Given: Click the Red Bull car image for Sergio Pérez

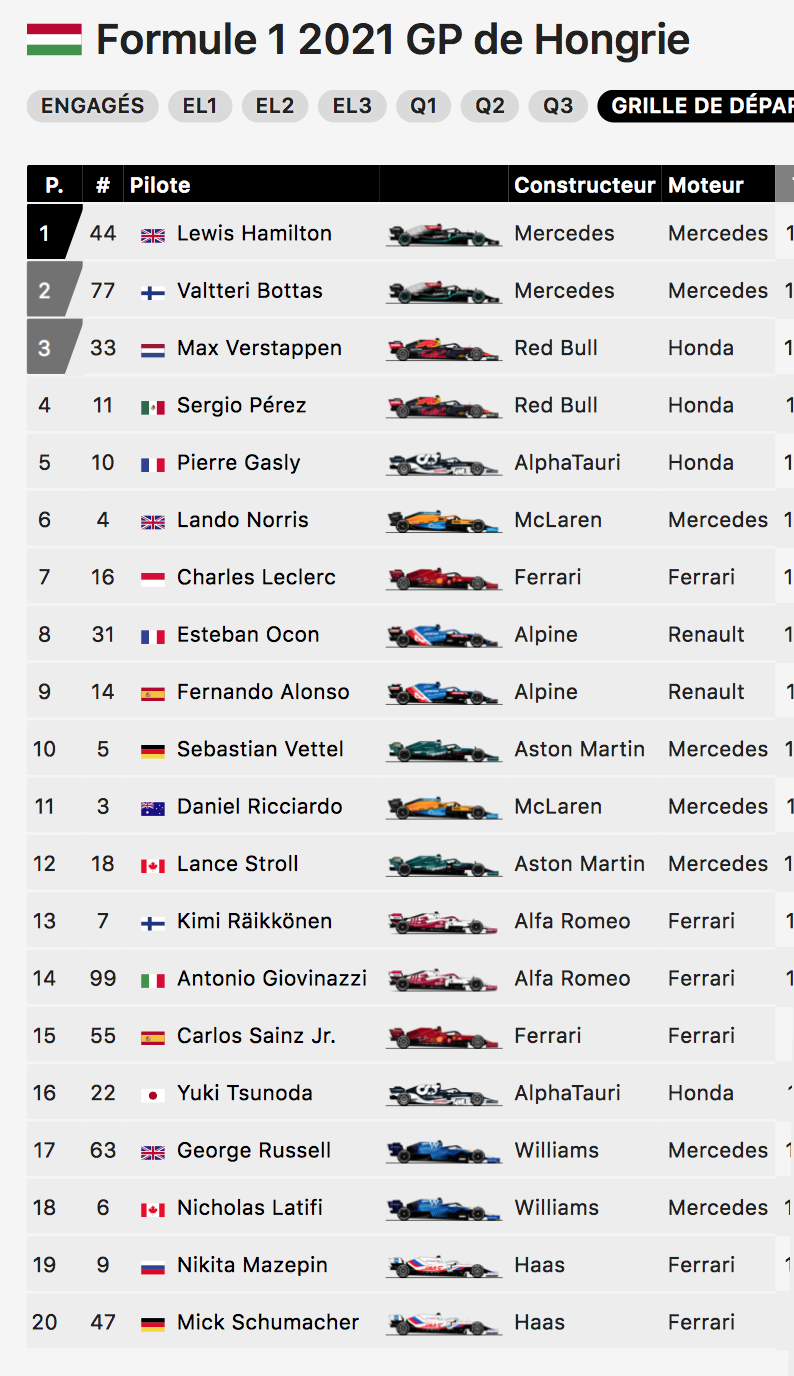Looking at the screenshot, I should click(443, 406).
